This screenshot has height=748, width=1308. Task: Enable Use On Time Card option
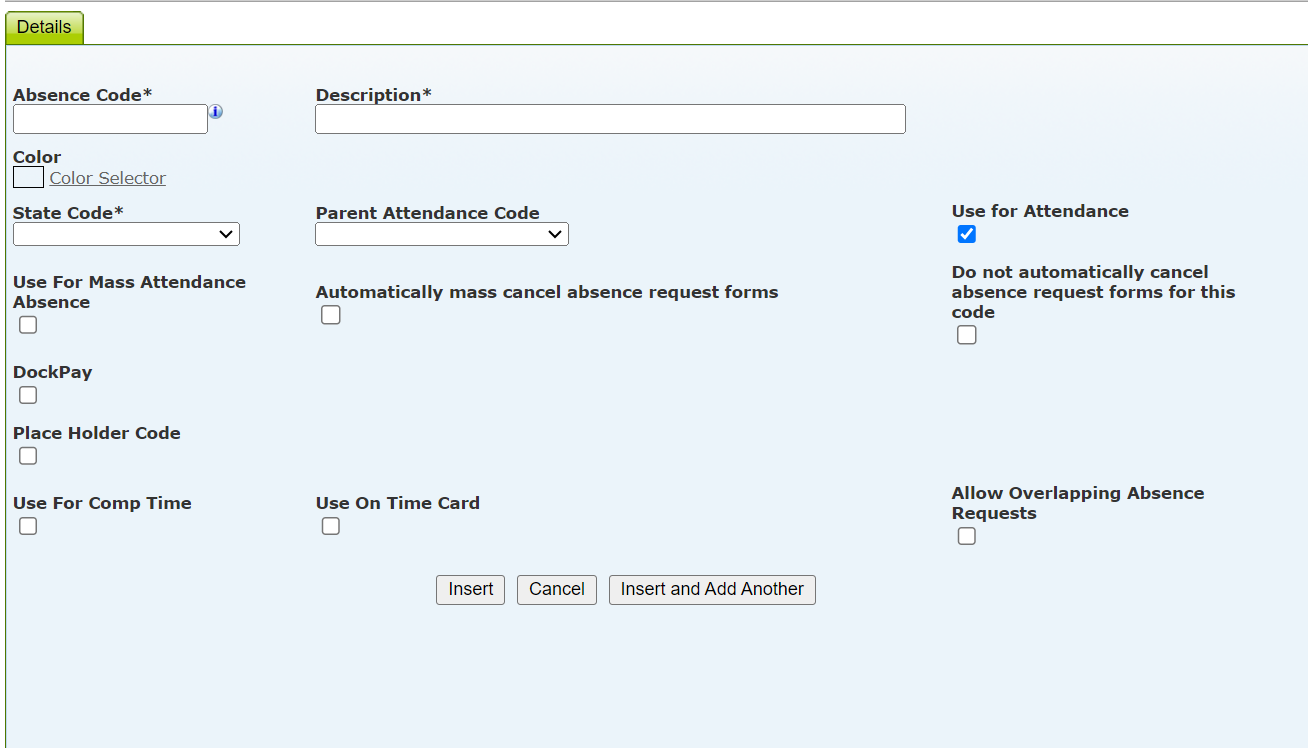pyautogui.click(x=331, y=526)
